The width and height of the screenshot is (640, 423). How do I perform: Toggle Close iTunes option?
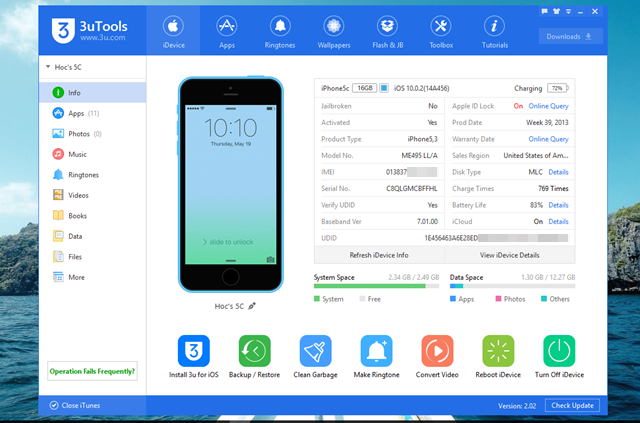(75, 405)
